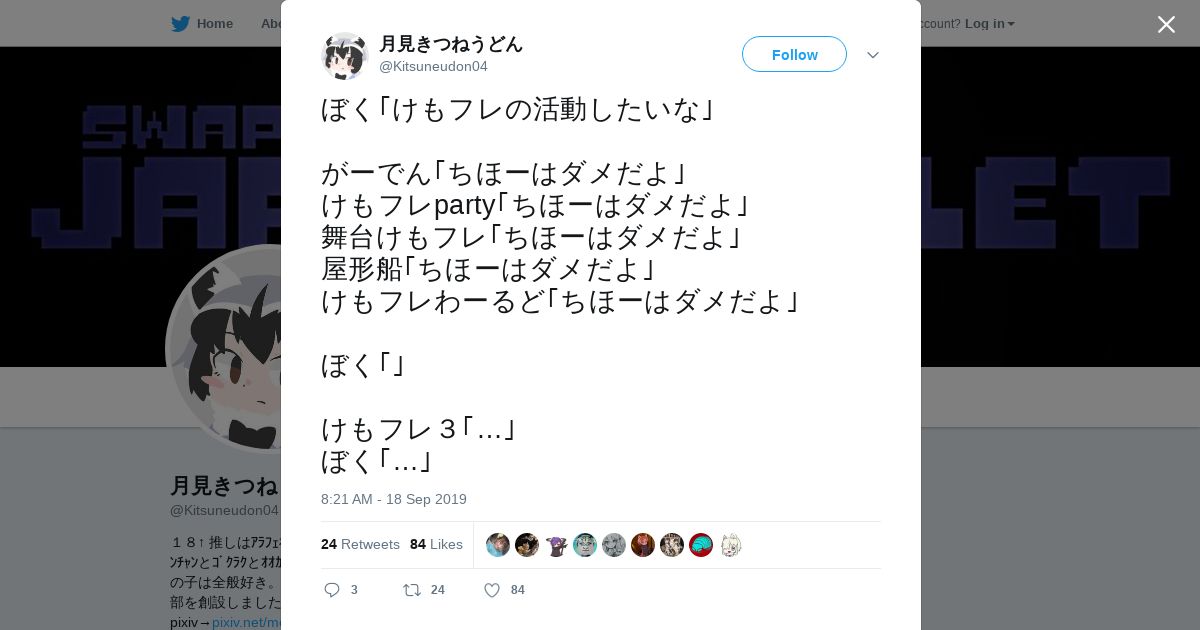Close the tweet overlay with the X

point(1166,24)
